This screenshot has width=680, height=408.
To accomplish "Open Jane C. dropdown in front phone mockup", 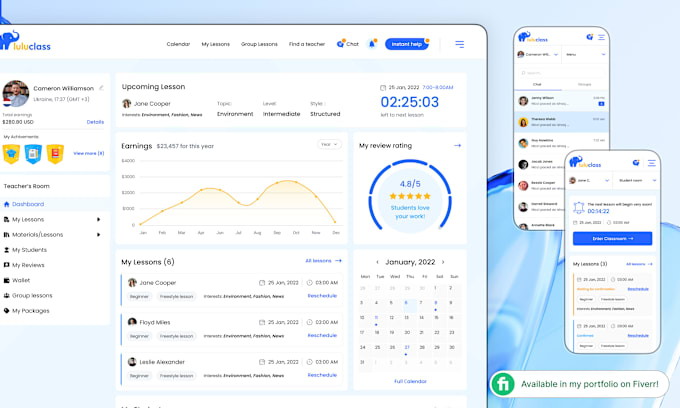I will tap(589, 180).
